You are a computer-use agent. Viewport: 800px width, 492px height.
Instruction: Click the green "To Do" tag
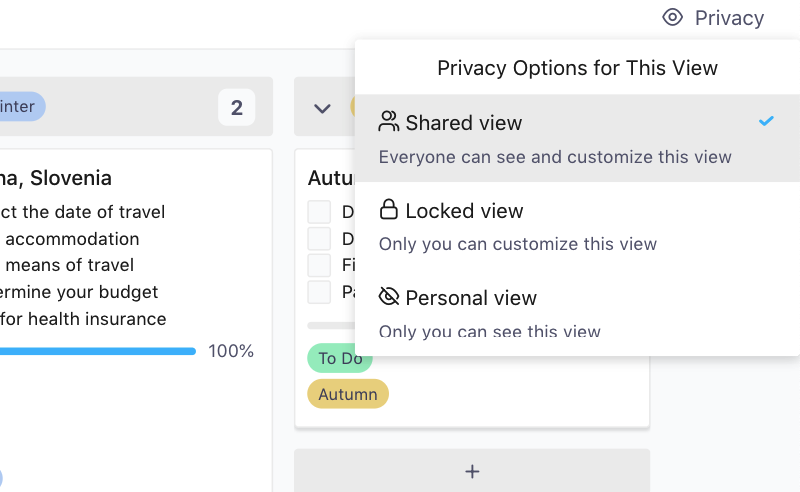[x=340, y=358]
